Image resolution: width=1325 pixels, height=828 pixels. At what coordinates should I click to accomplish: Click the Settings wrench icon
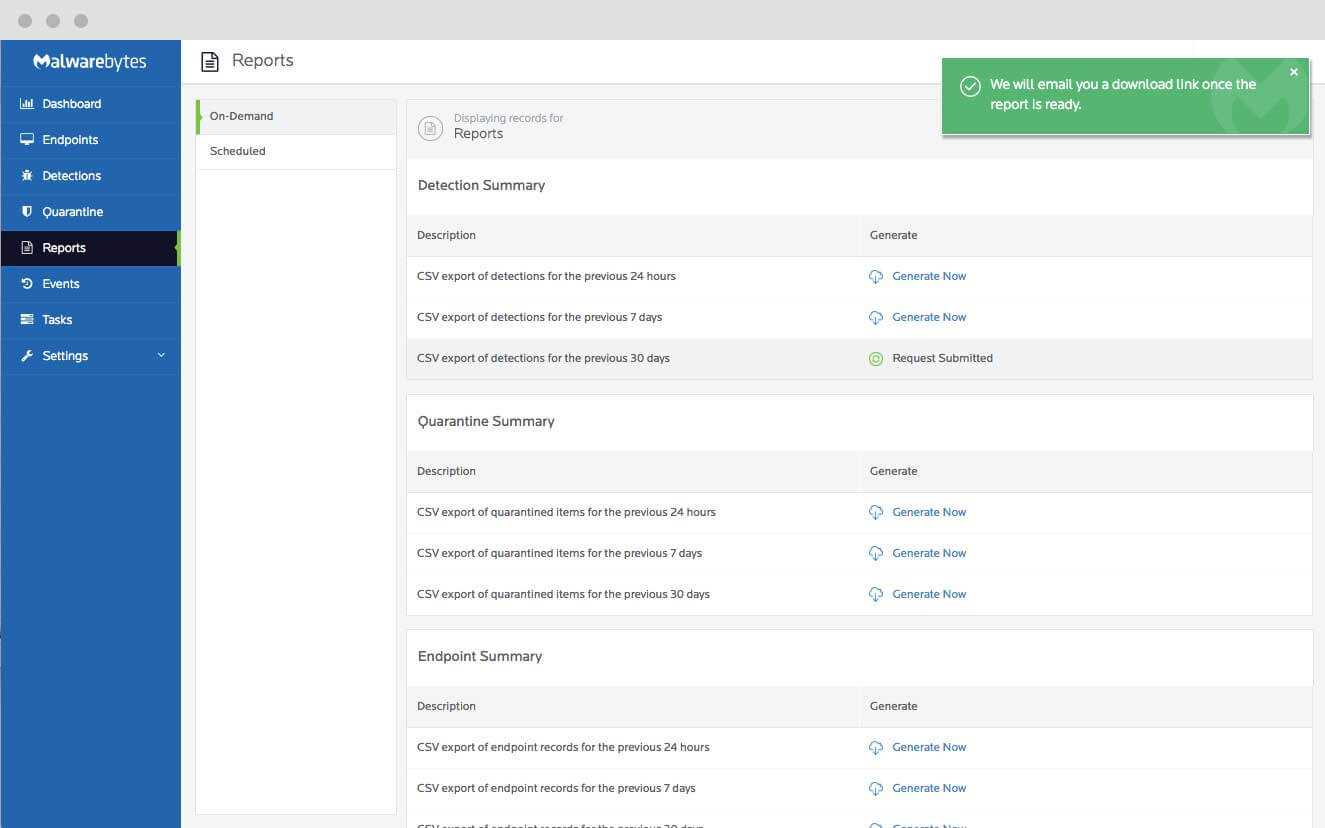[x=27, y=356]
